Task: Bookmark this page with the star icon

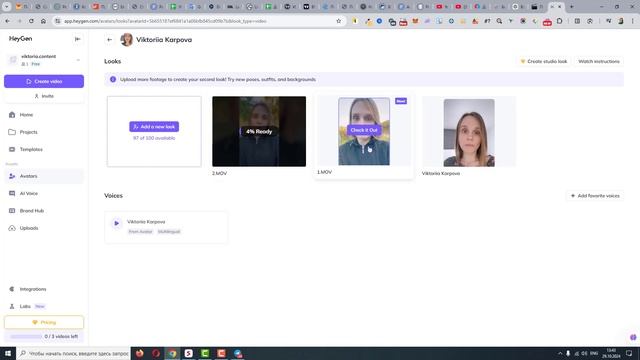Action: point(338,21)
